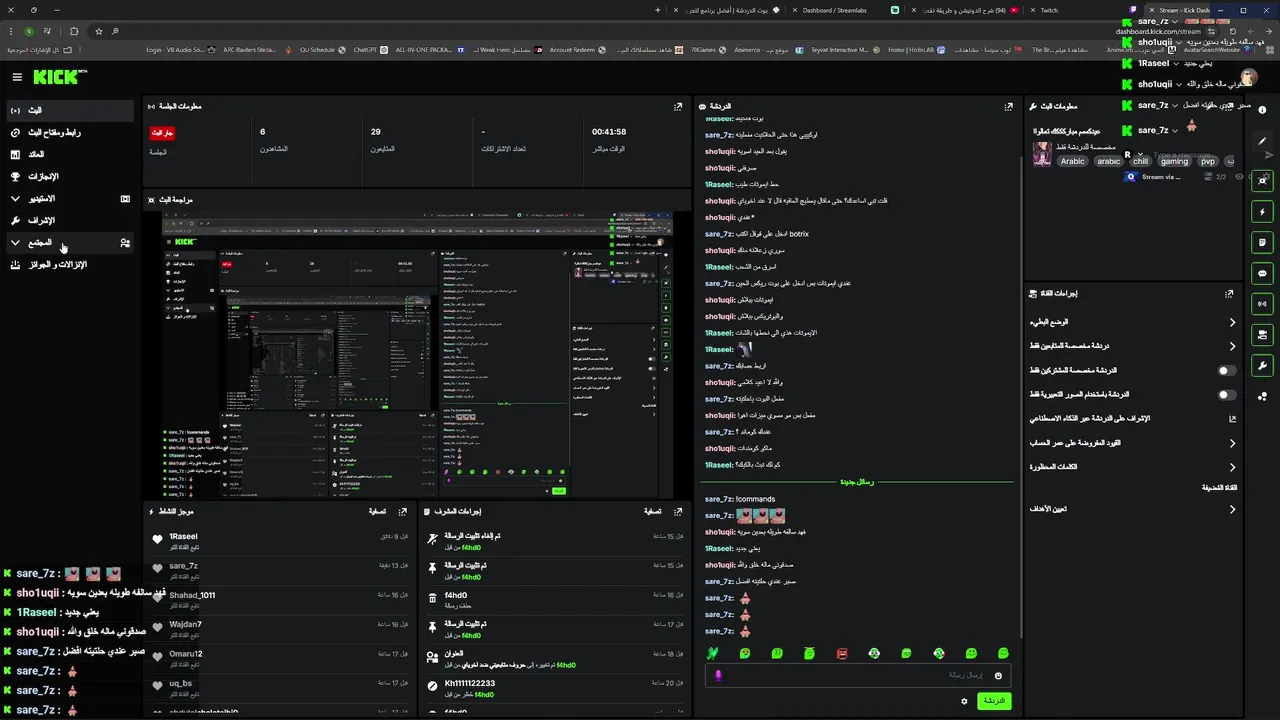The height and width of the screenshot is (720, 1280).
Task: Click the layout panel icon below broadcast icon
Action: (x=1263, y=335)
